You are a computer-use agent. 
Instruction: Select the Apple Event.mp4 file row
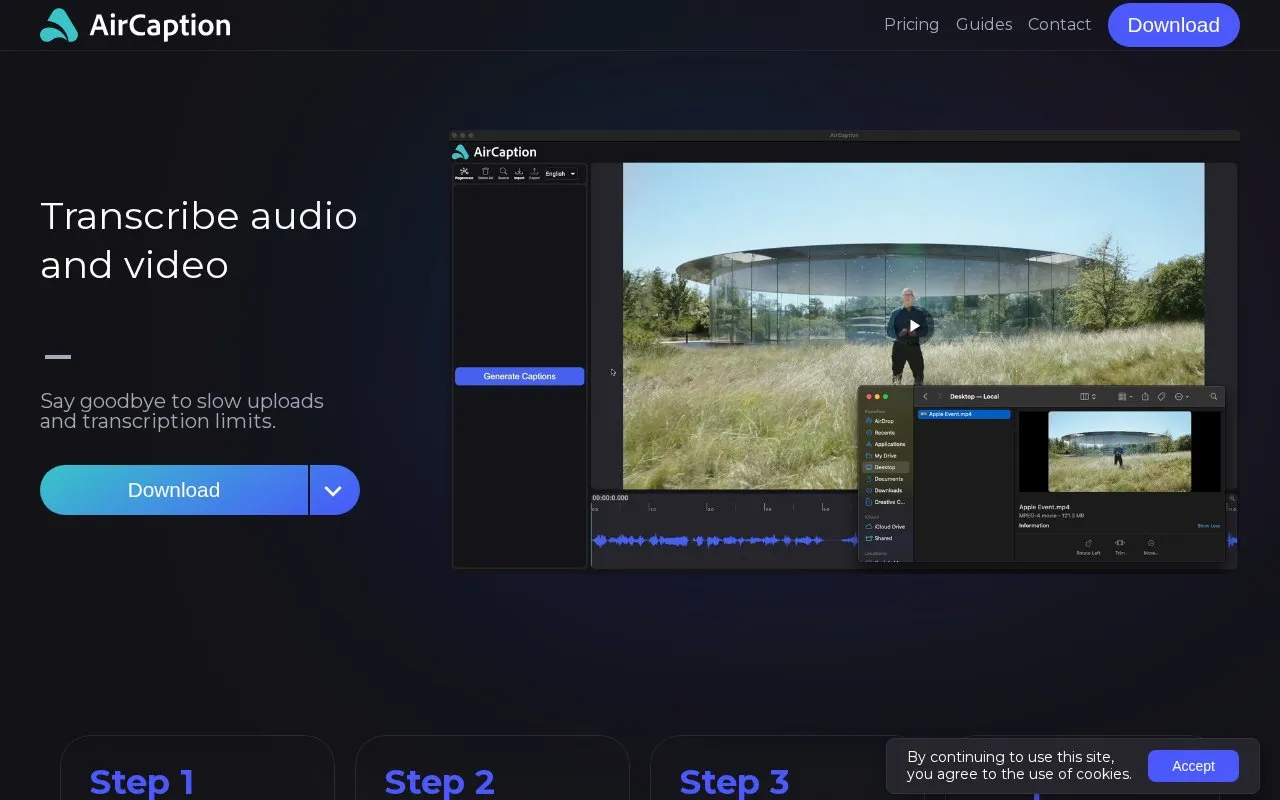[x=964, y=414]
